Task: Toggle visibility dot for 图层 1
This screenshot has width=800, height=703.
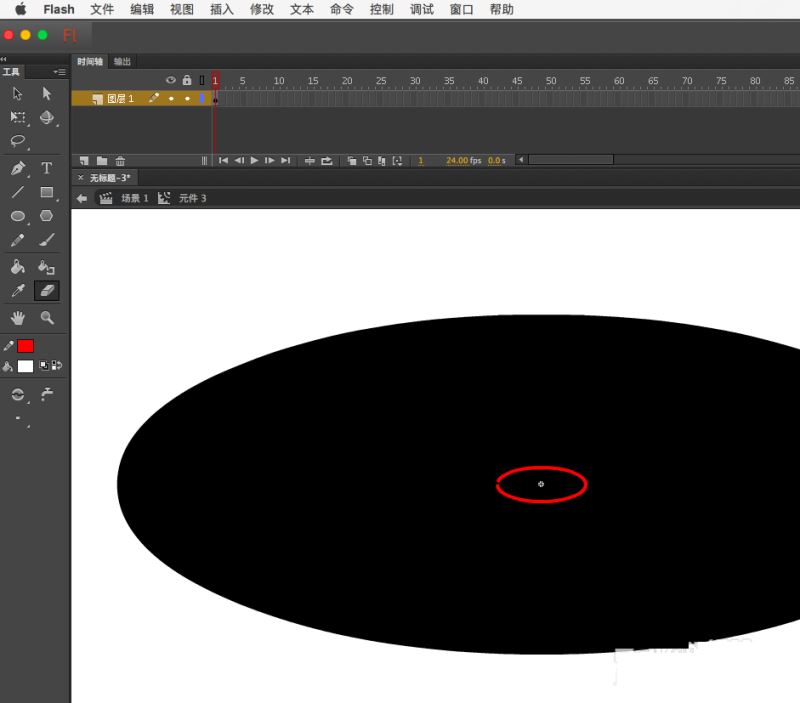Action: (x=171, y=98)
